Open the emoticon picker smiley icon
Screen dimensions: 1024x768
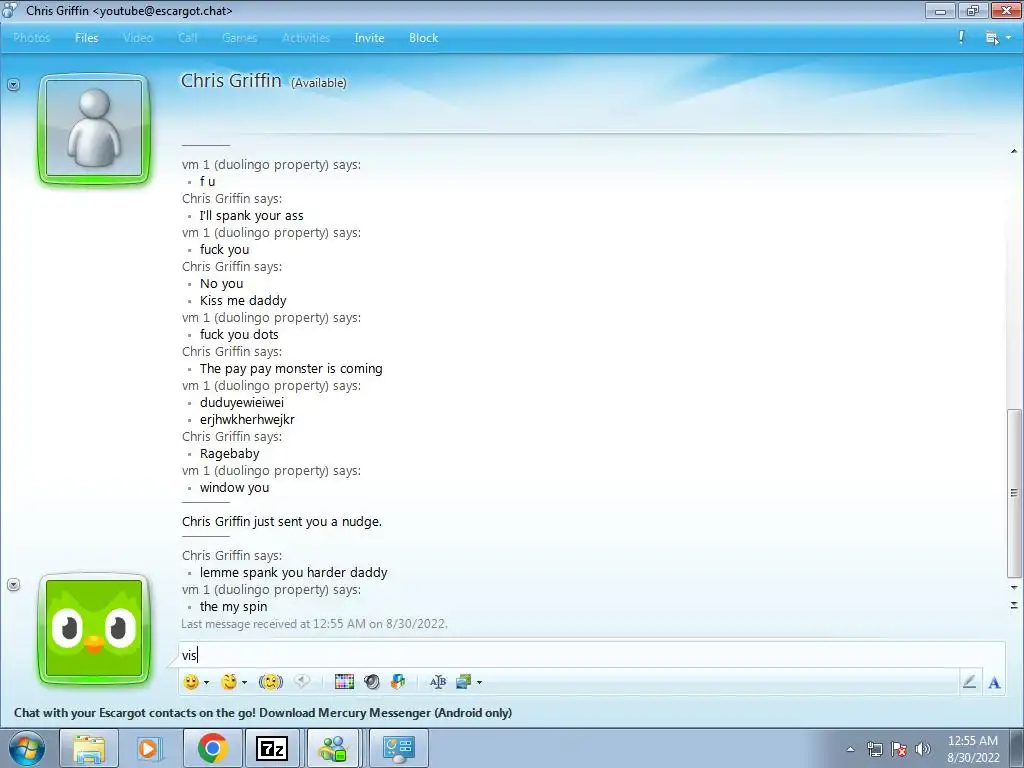[191, 682]
